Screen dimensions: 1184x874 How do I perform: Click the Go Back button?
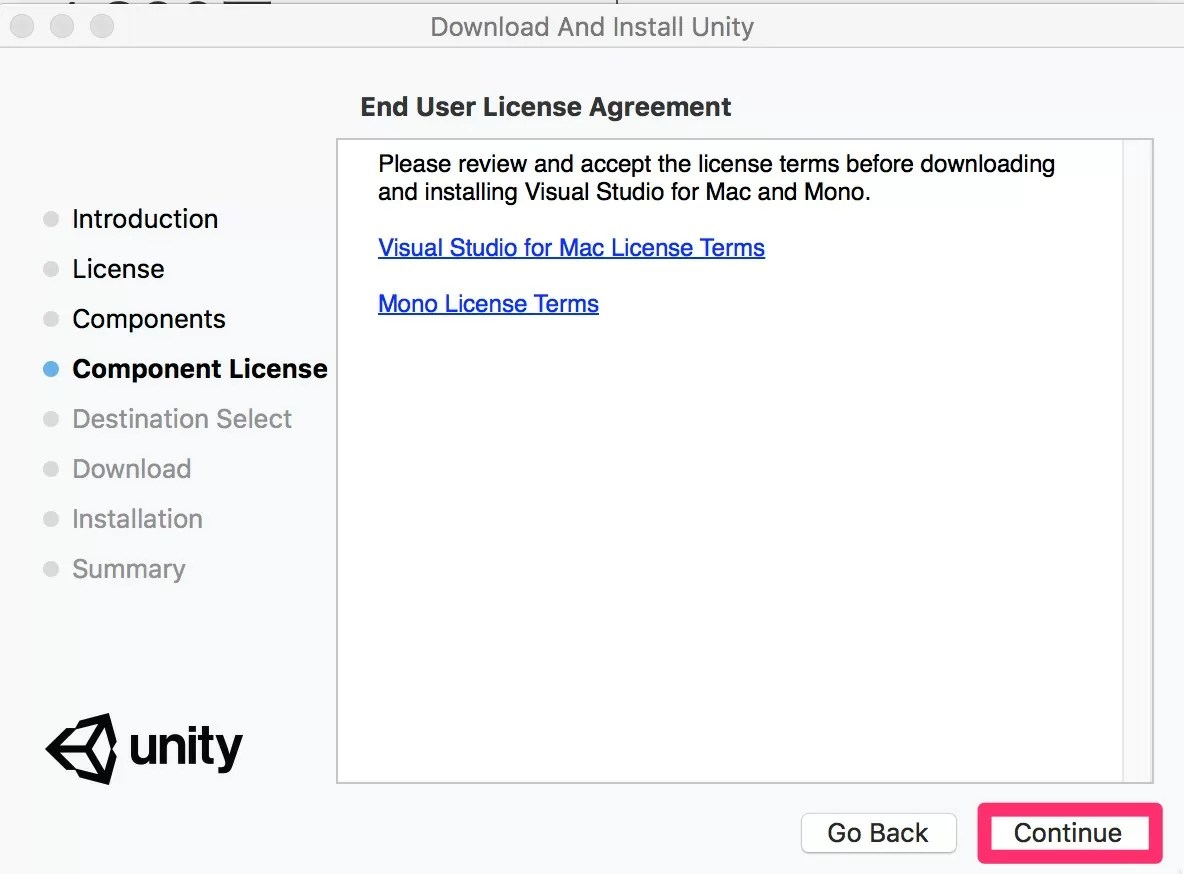pyautogui.click(x=878, y=832)
